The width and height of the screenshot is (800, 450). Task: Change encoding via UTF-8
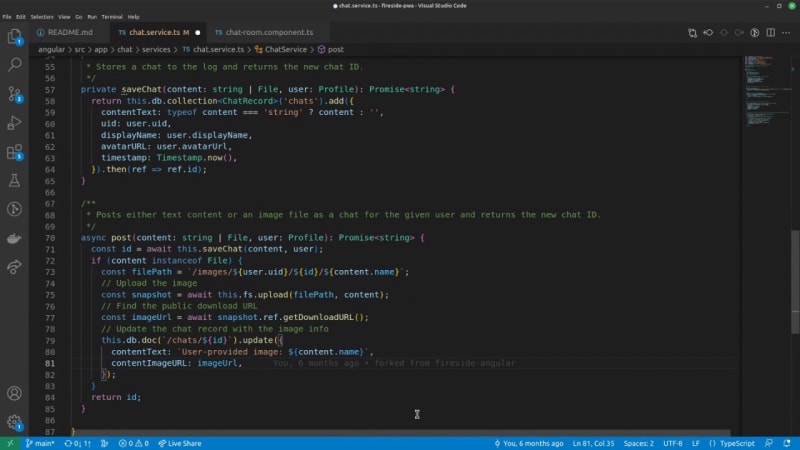672,443
